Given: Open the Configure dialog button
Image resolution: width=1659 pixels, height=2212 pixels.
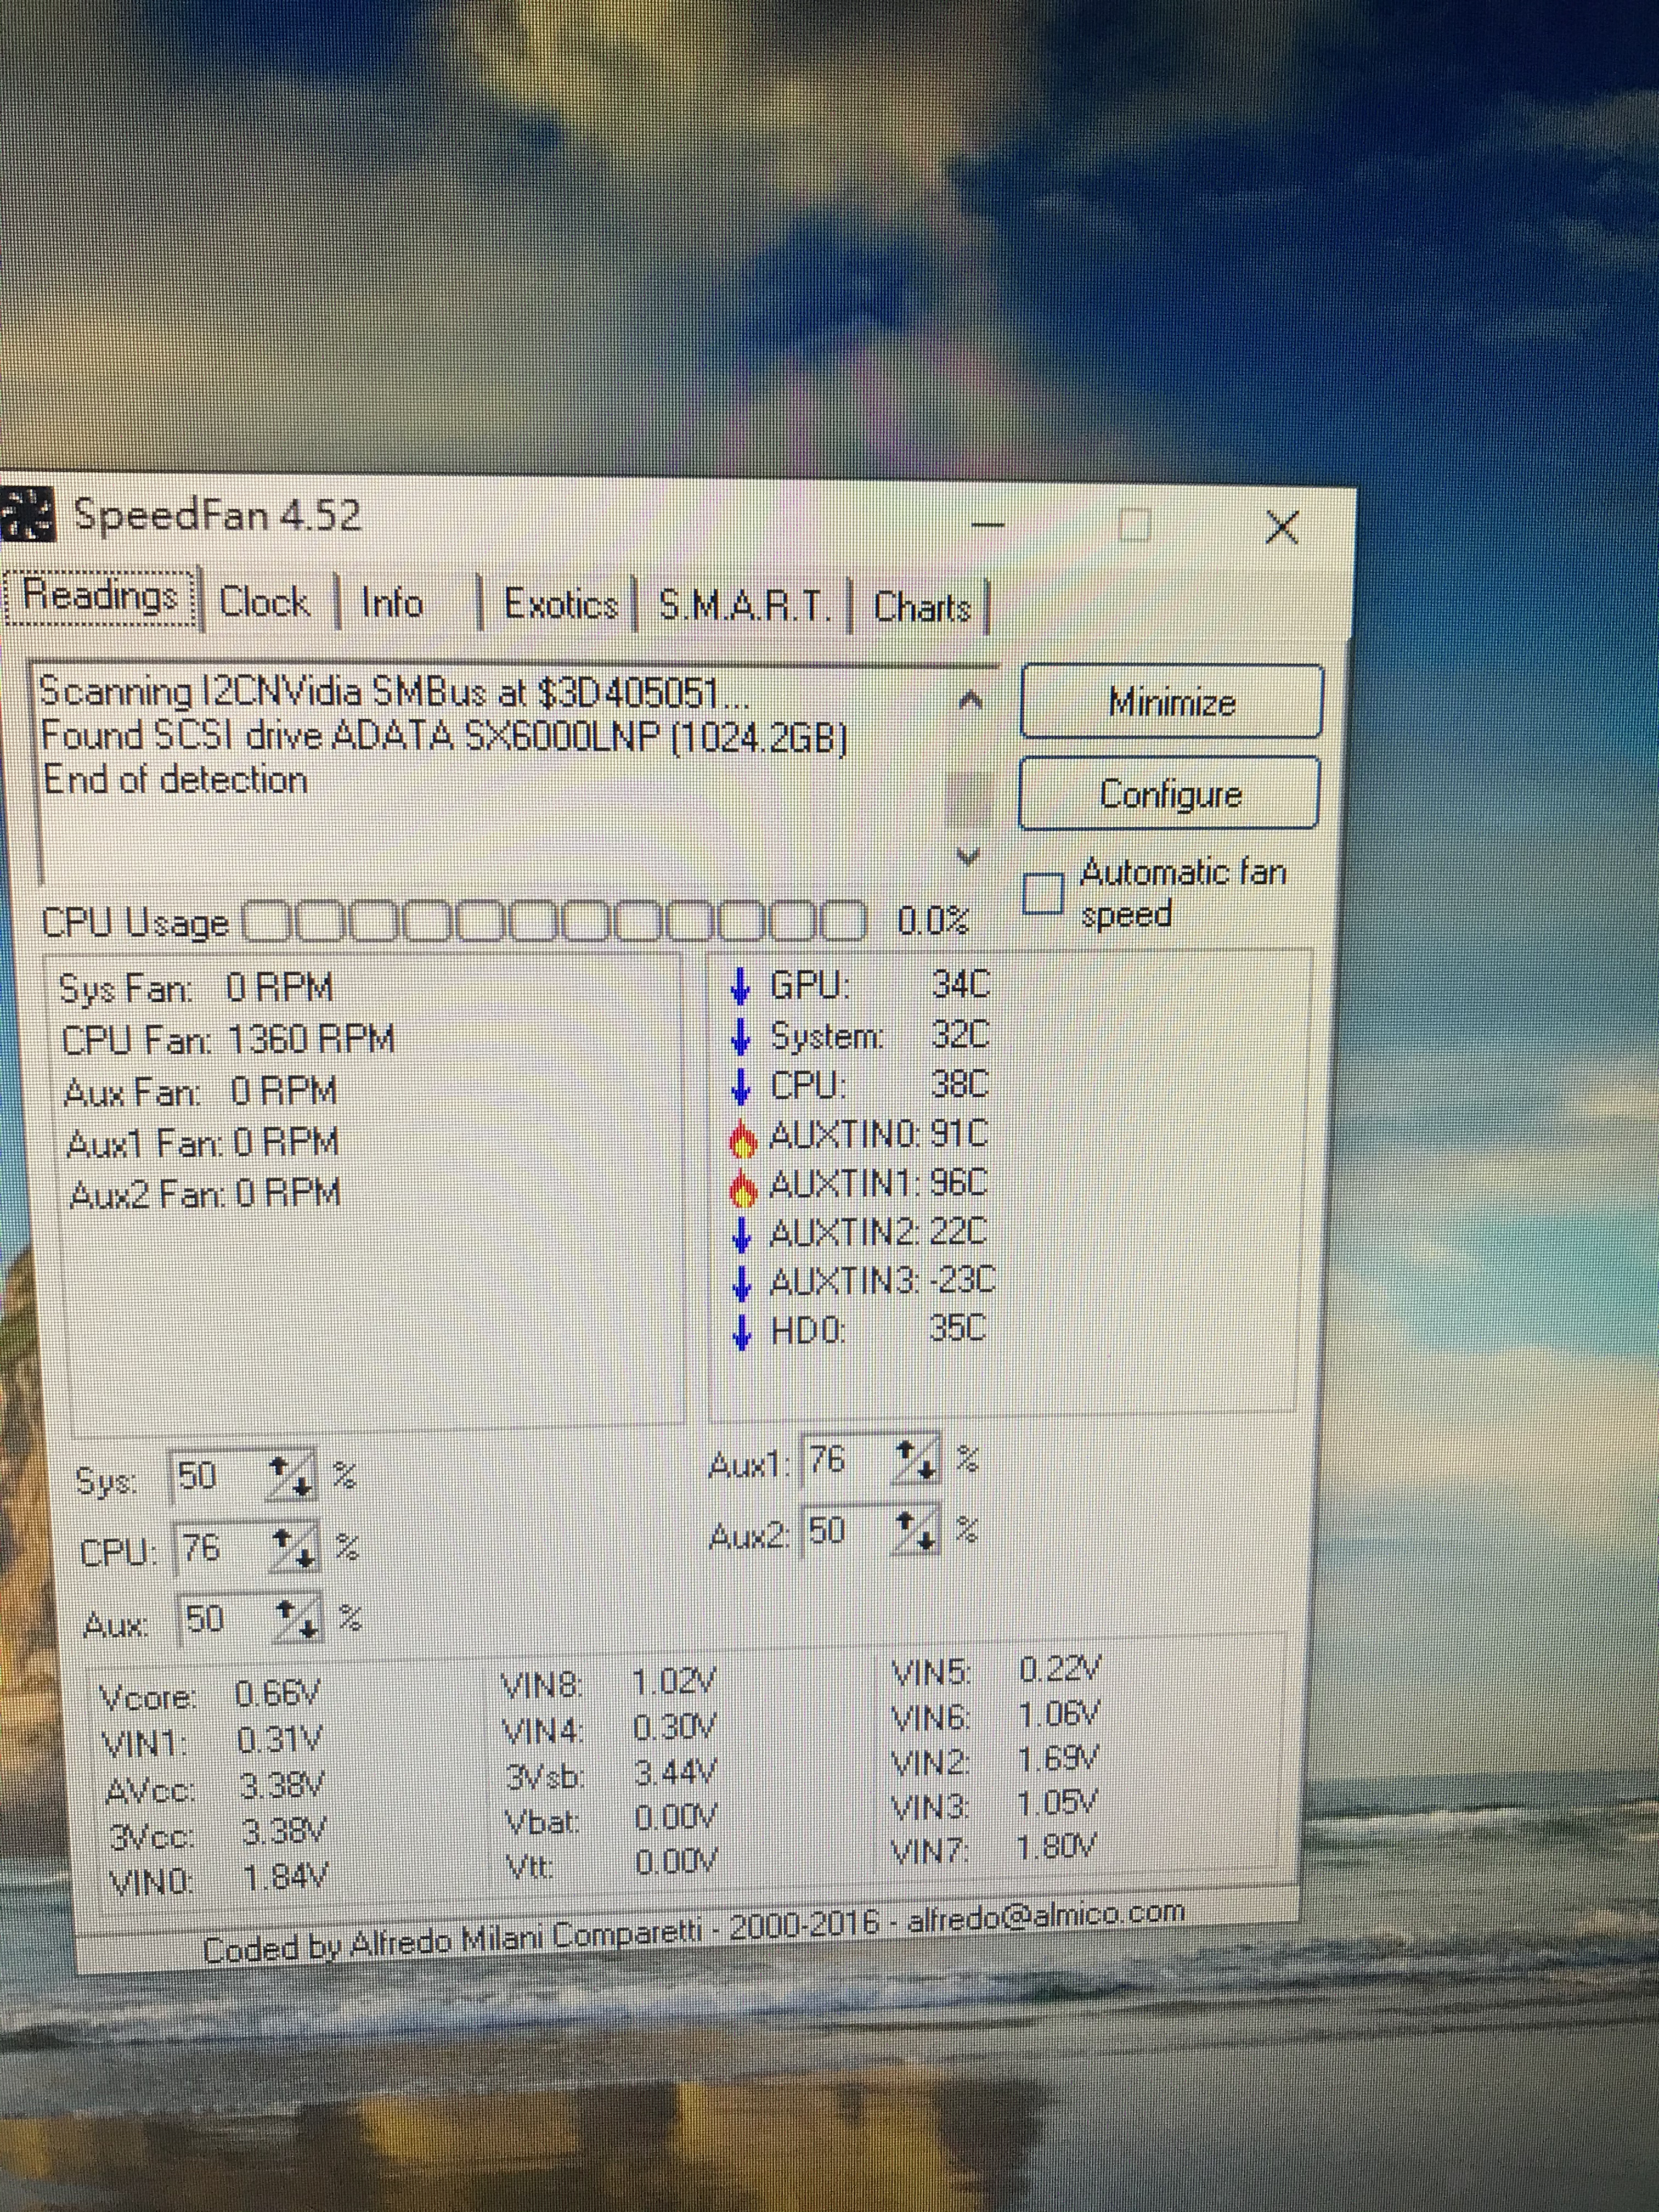Looking at the screenshot, I should (1170, 794).
